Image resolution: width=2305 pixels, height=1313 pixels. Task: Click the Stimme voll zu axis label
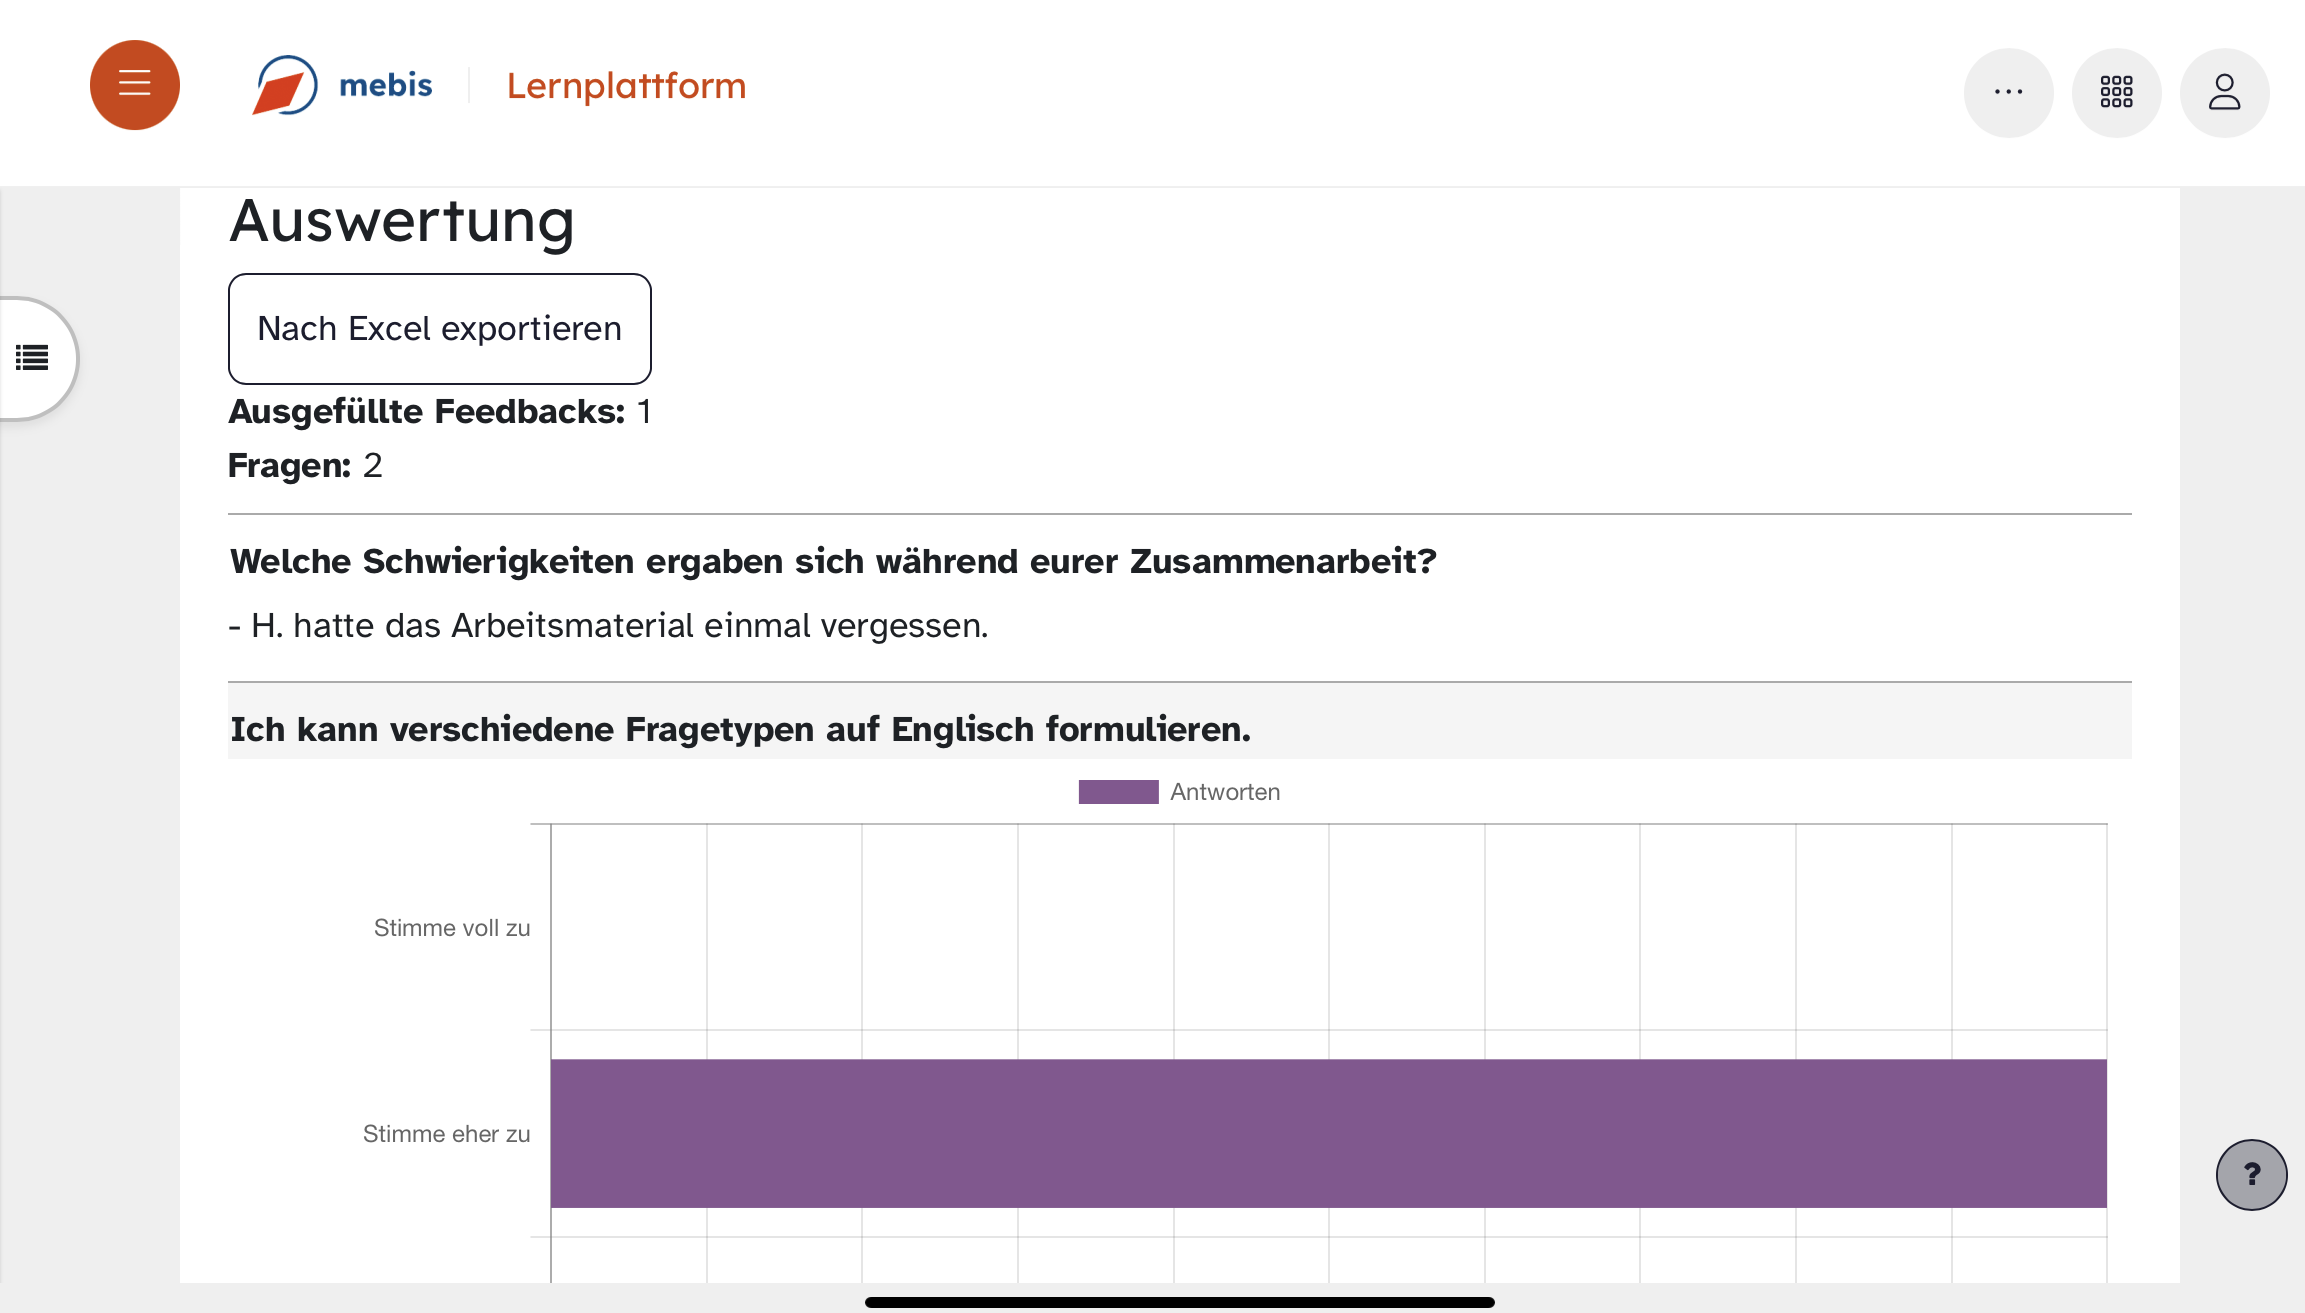[x=452, y=928]
